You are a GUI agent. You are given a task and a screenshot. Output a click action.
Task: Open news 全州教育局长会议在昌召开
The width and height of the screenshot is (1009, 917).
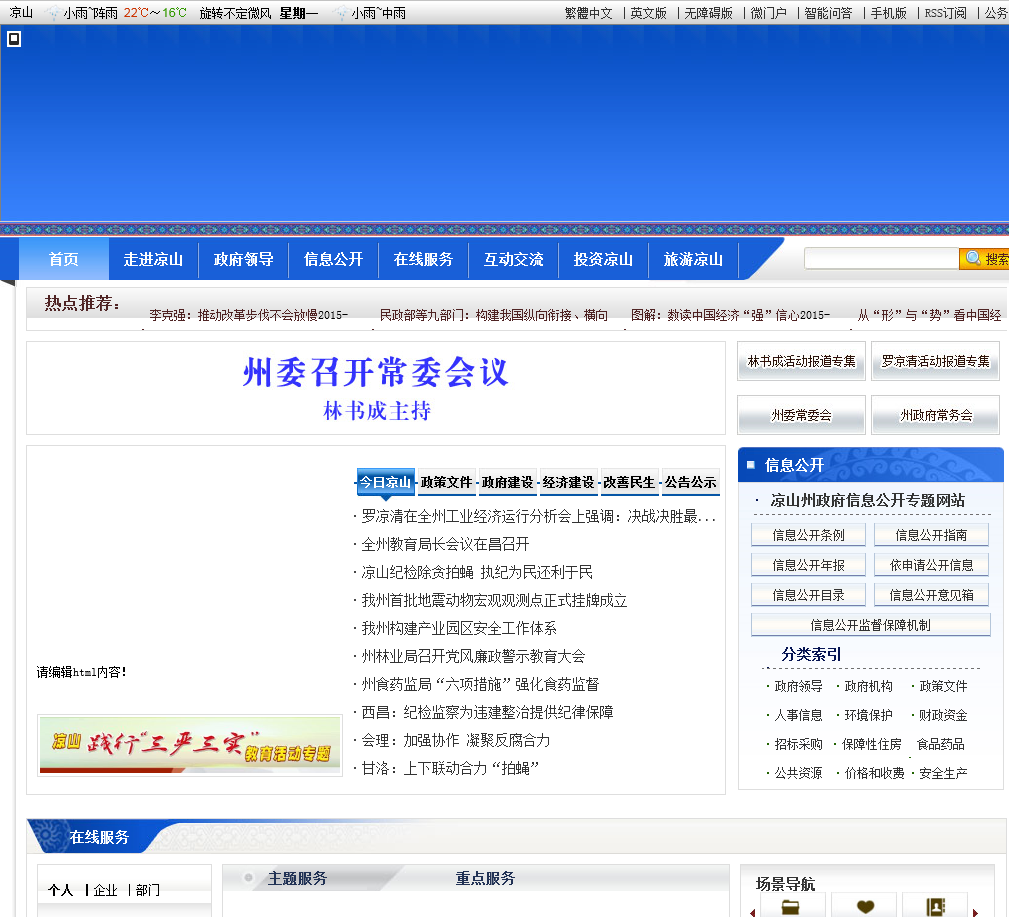445,544
